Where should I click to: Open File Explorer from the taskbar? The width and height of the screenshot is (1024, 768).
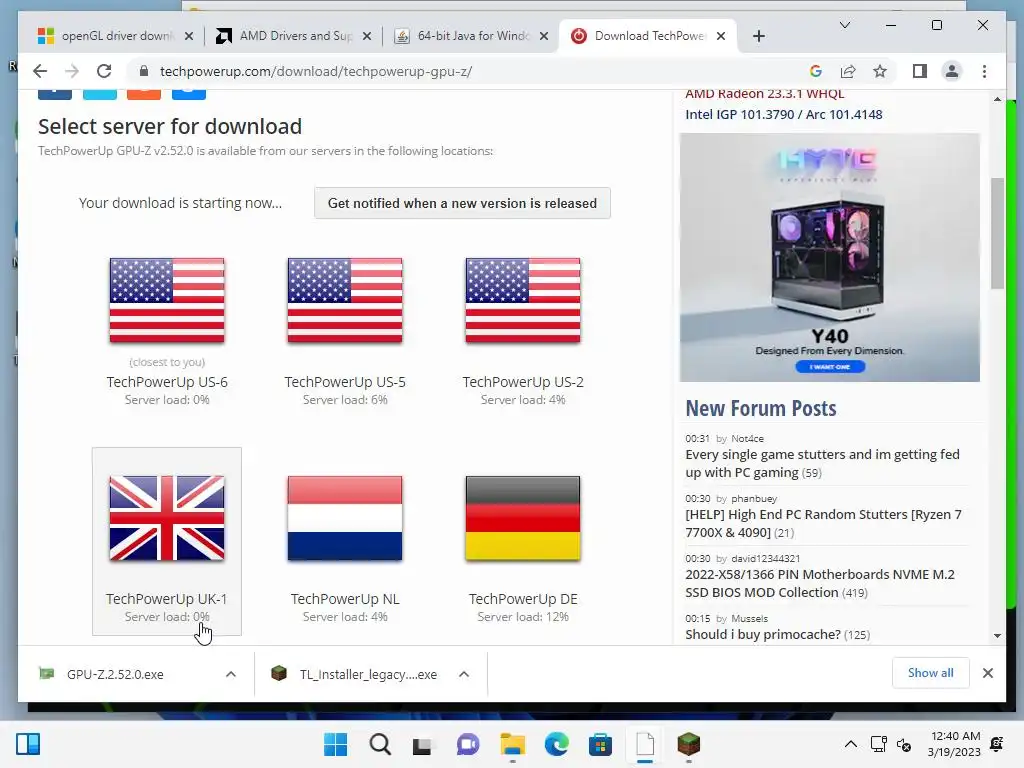click(512, 744)
